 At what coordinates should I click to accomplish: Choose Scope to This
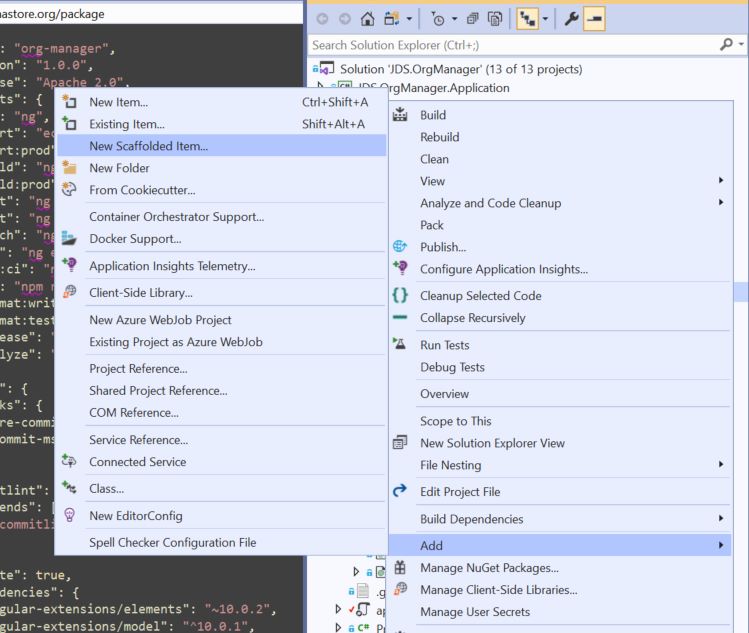[x=560, y=421]
